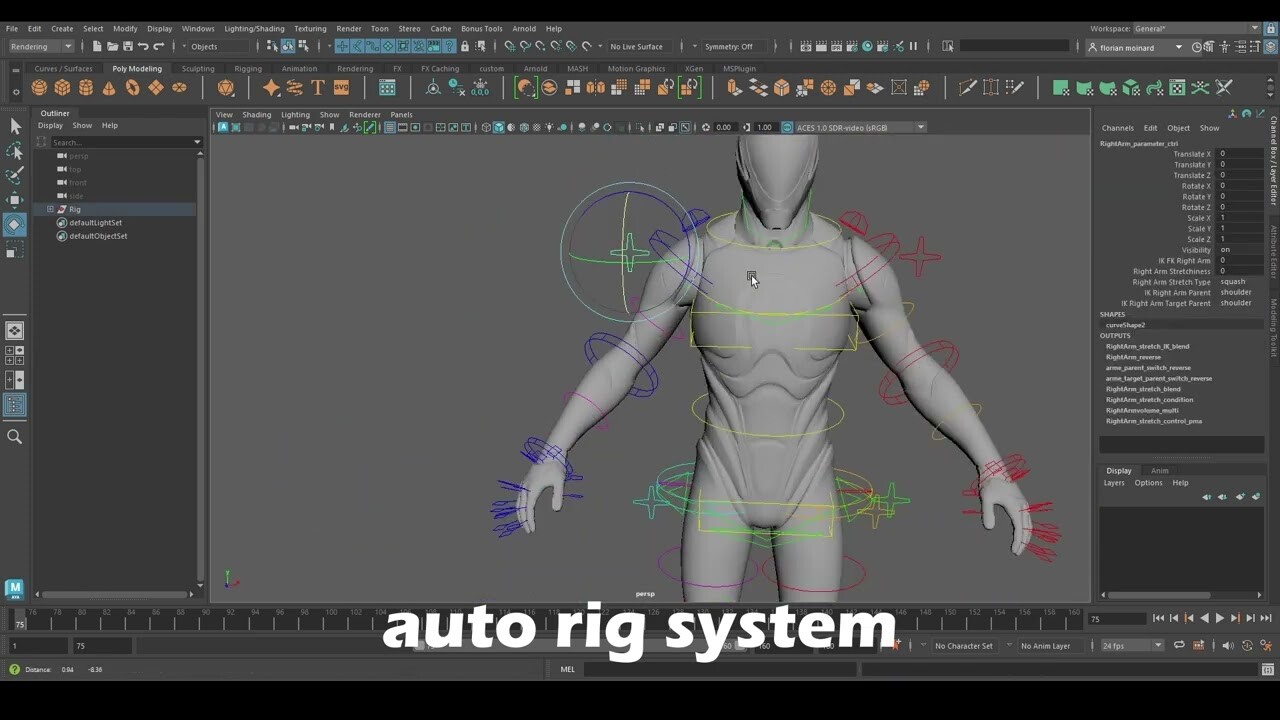Select the polygon Sphere tool on the shelf
1280x720 pixels.
37,88
